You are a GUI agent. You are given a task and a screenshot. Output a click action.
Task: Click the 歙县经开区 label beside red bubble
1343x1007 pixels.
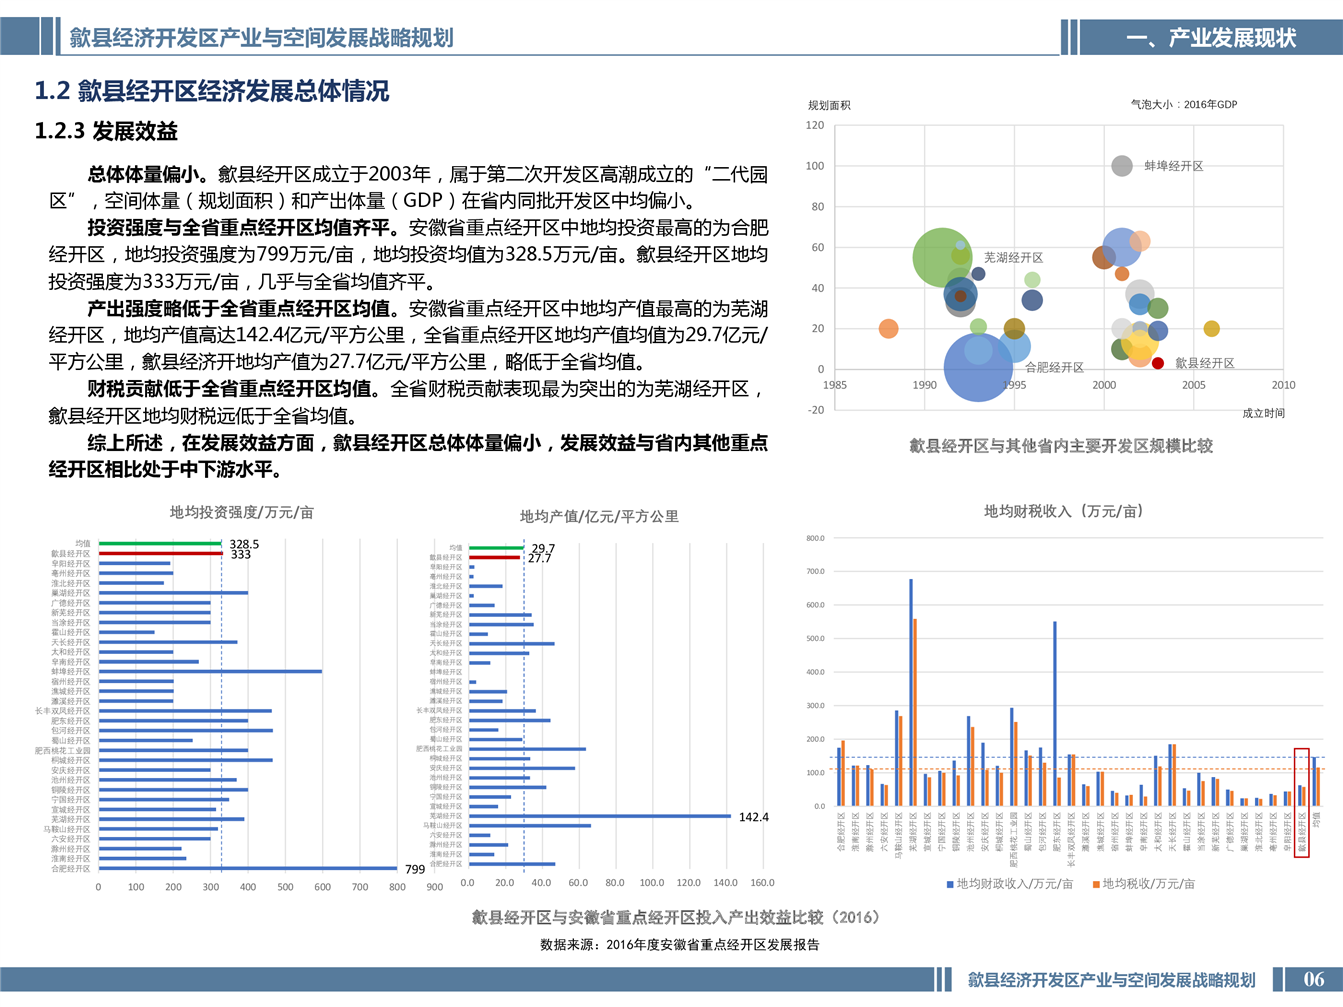click(x=1204, y=363)
